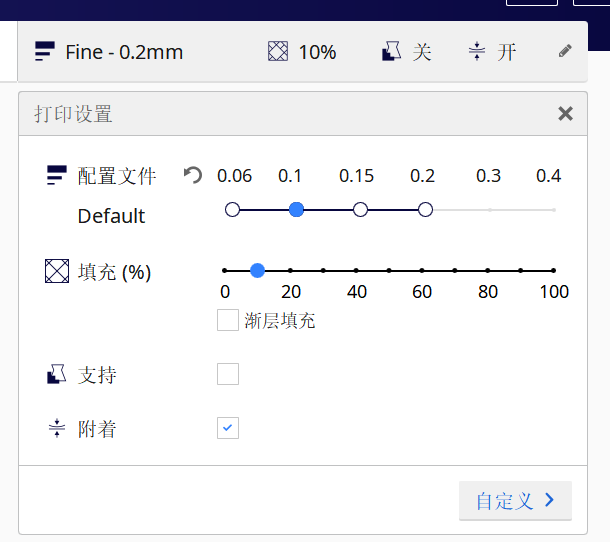Enable the 渐层填充 checkbox
610x542 pixels.
[228, 320]
